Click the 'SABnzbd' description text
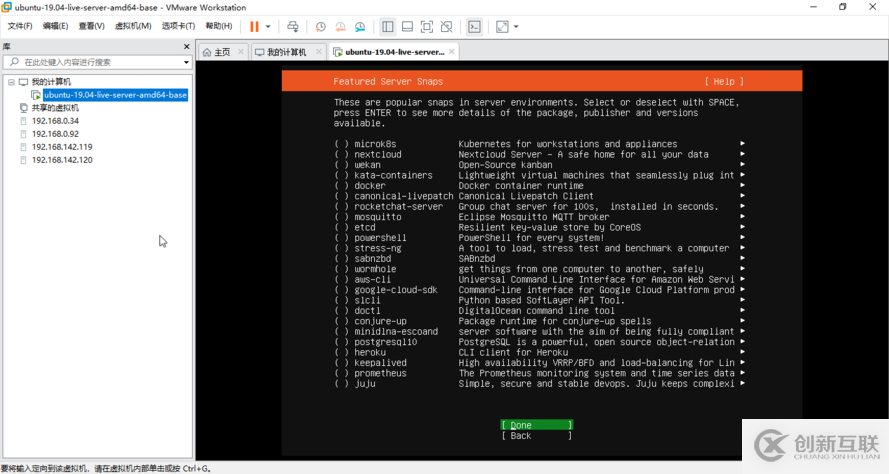The image size is (889, 474). 477,259
